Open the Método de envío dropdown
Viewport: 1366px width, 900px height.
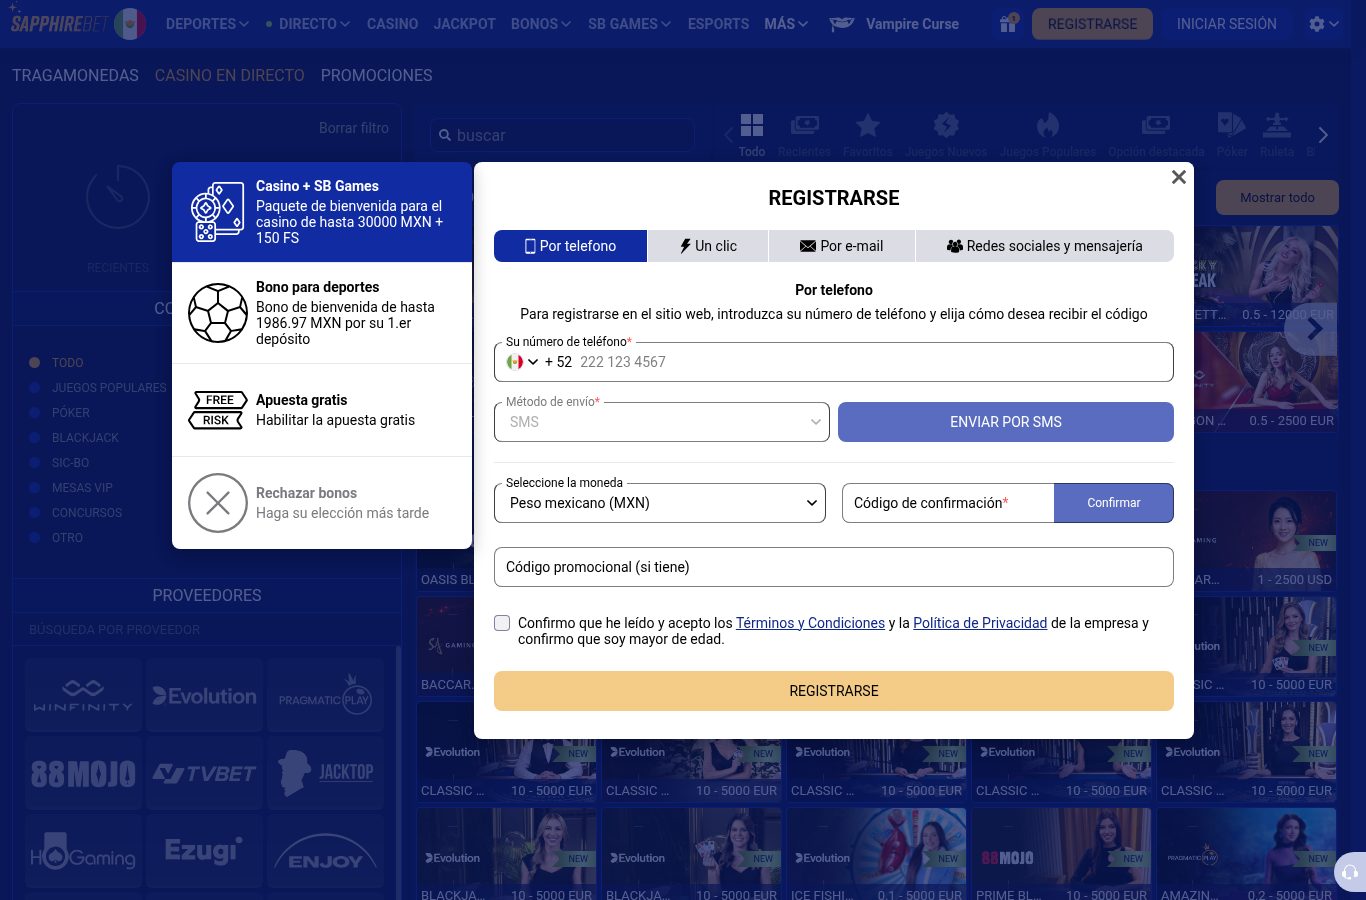click(x=662, y=422)
